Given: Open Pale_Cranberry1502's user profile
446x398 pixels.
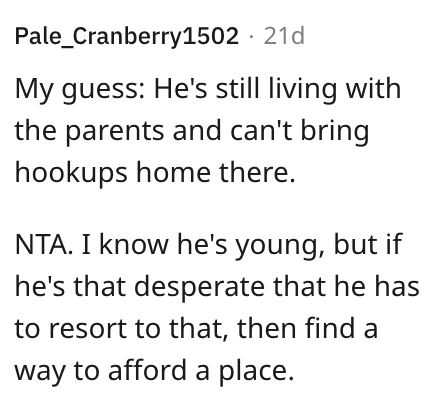Looking at the screenshot, I should point(127,36).
